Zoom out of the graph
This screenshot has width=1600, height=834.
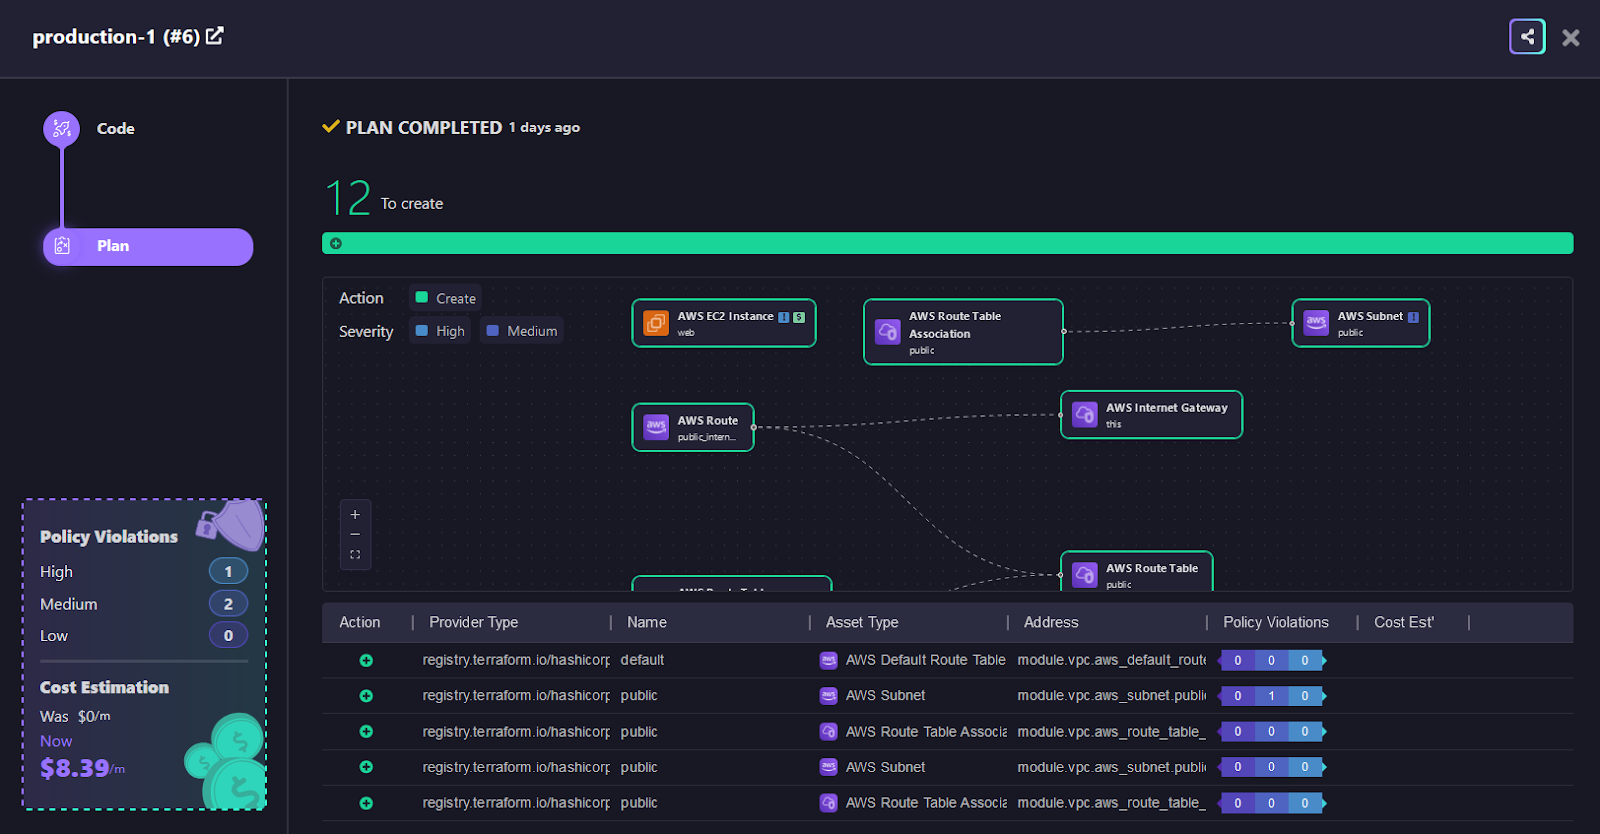(355, 534)
